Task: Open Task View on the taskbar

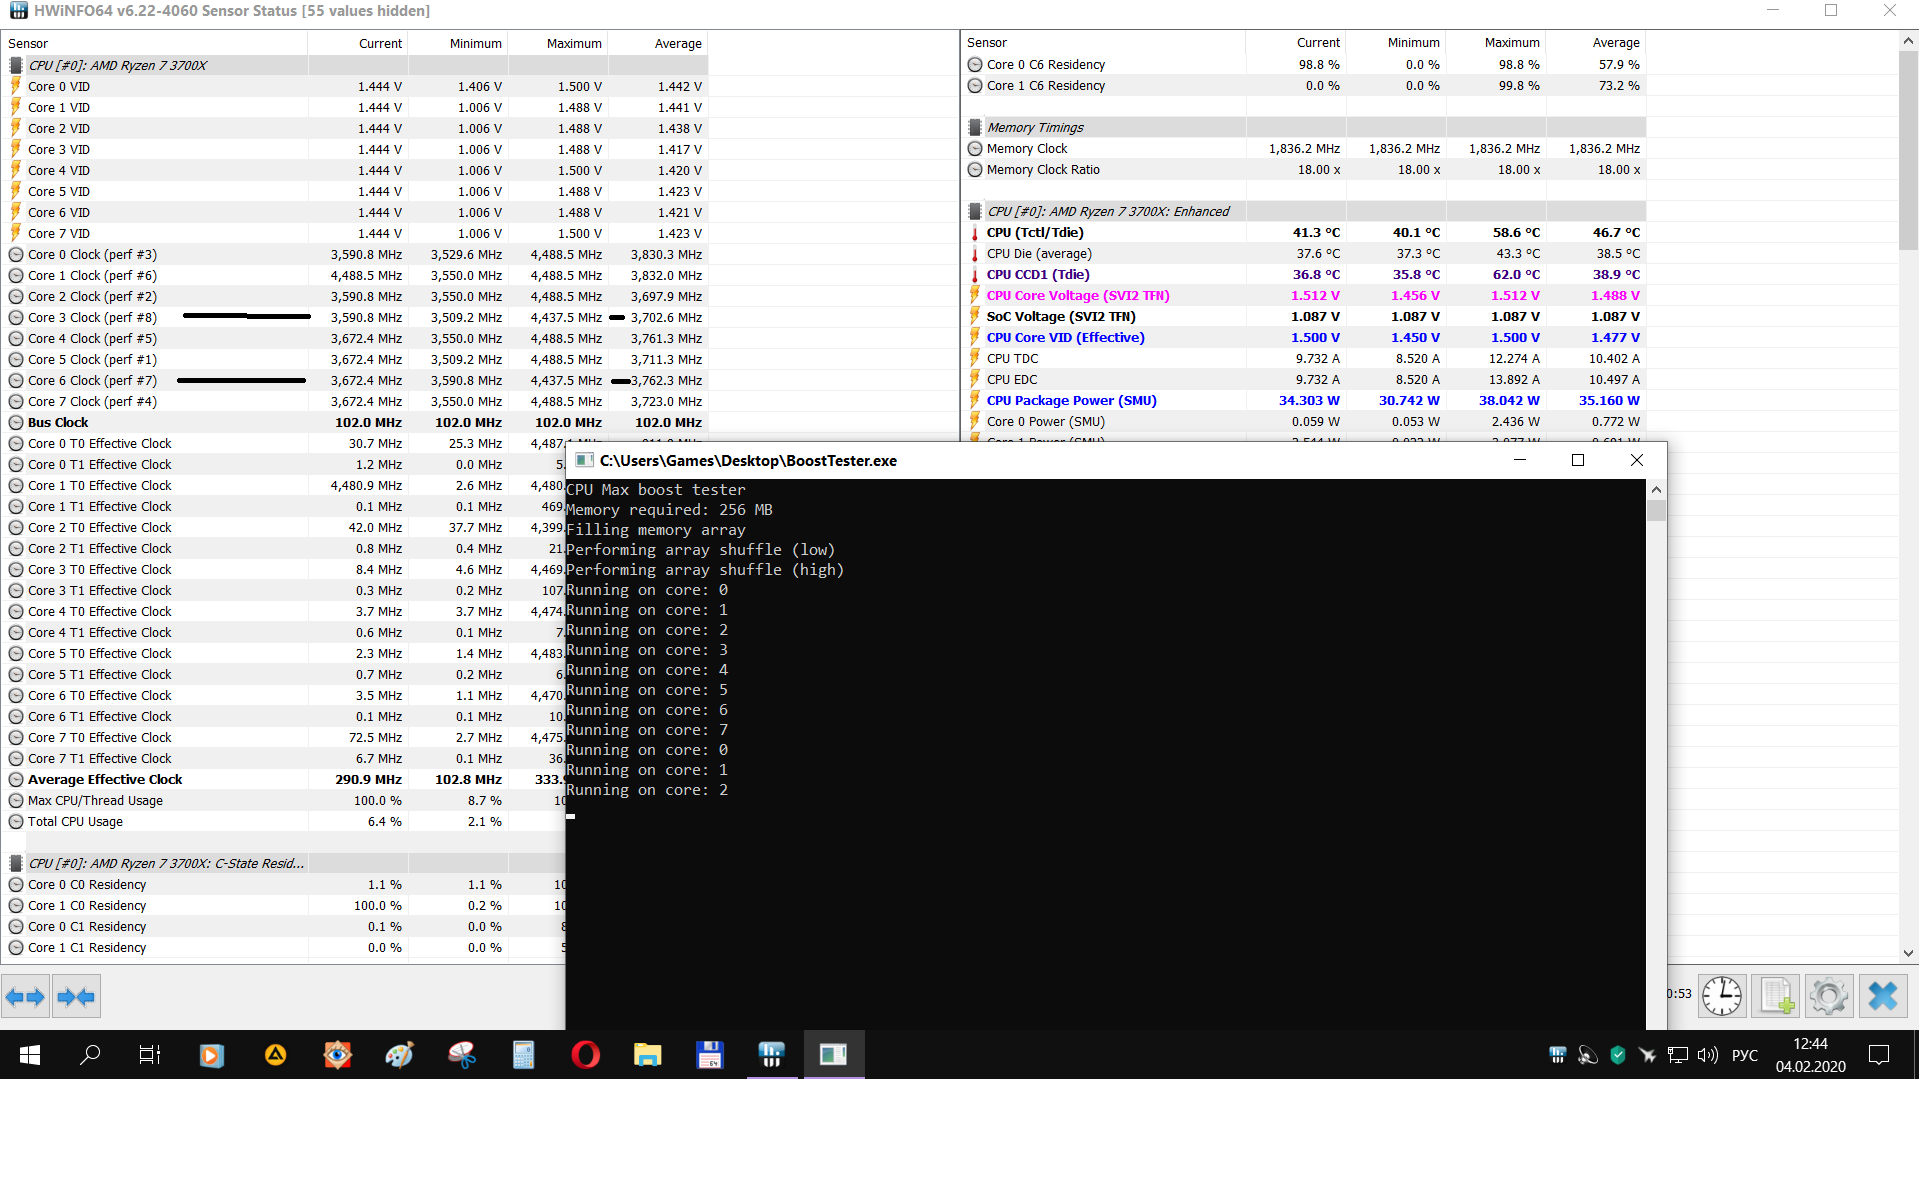Action: (149, 1055)
